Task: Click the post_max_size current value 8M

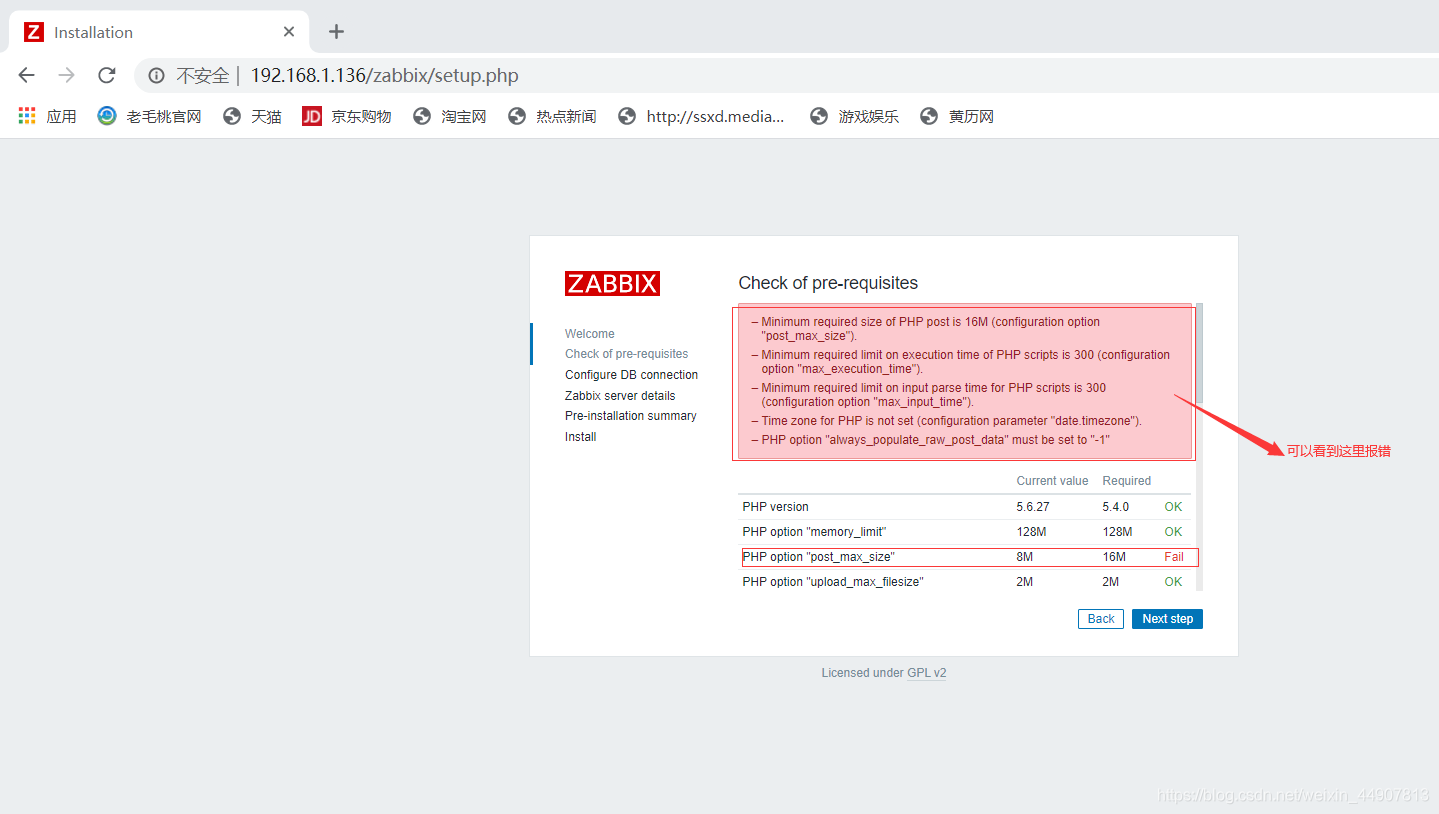Action: [1025, 557]
